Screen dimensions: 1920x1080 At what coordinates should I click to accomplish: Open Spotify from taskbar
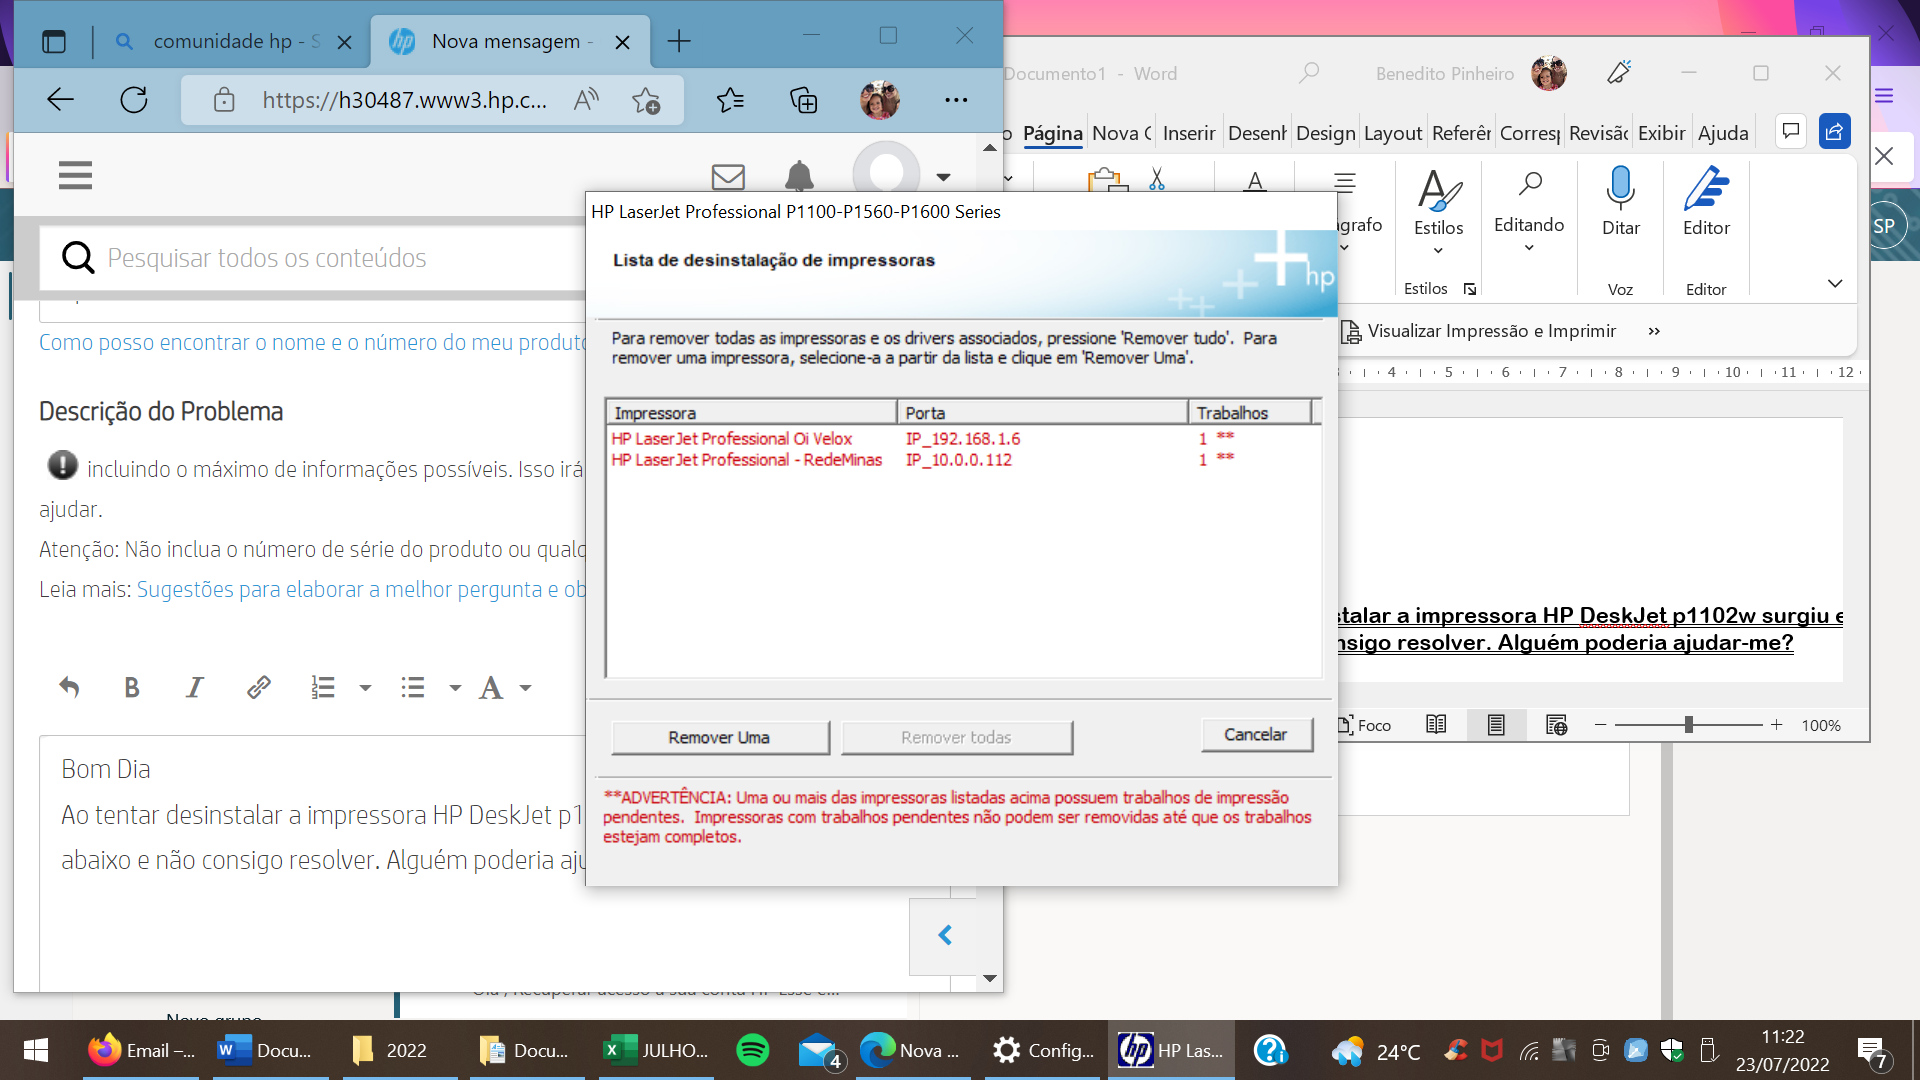click(x=753, y=1050)
